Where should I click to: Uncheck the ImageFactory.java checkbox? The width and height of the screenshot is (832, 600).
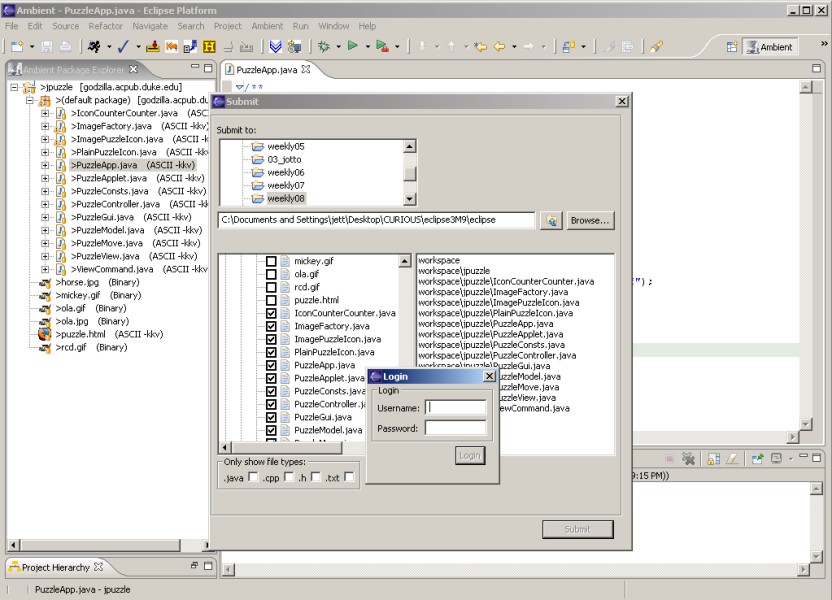(x=271, y=326)
